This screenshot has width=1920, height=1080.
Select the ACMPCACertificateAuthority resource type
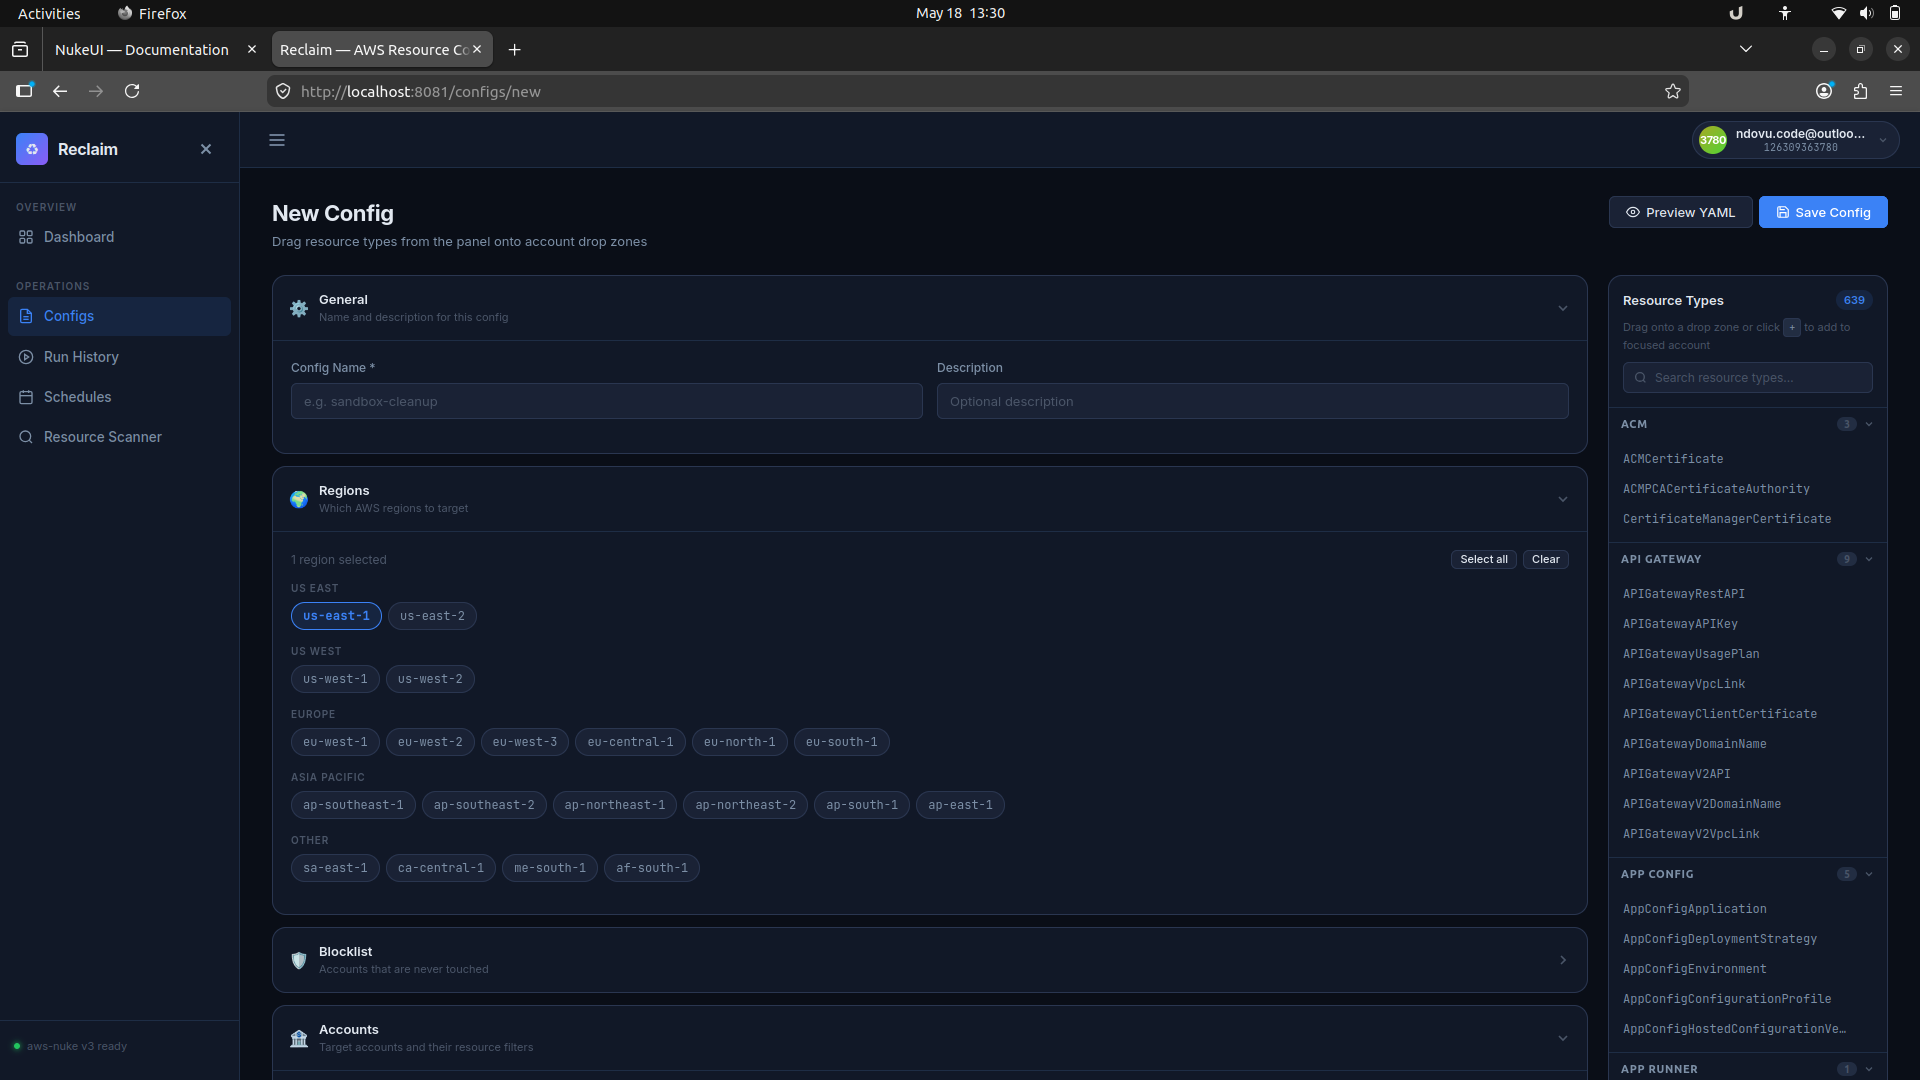coord(1715,489)
